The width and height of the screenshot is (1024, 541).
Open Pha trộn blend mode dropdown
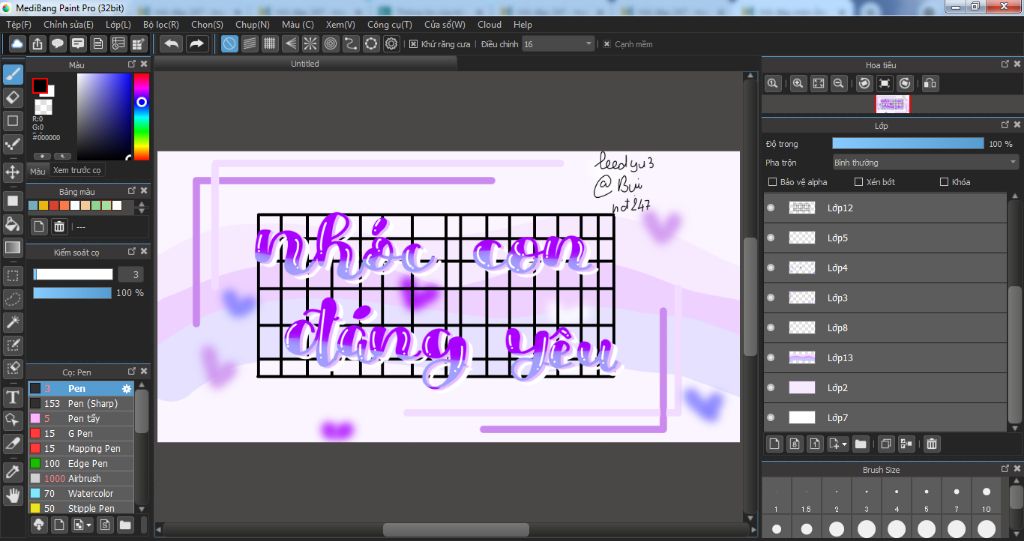point(925,162)
